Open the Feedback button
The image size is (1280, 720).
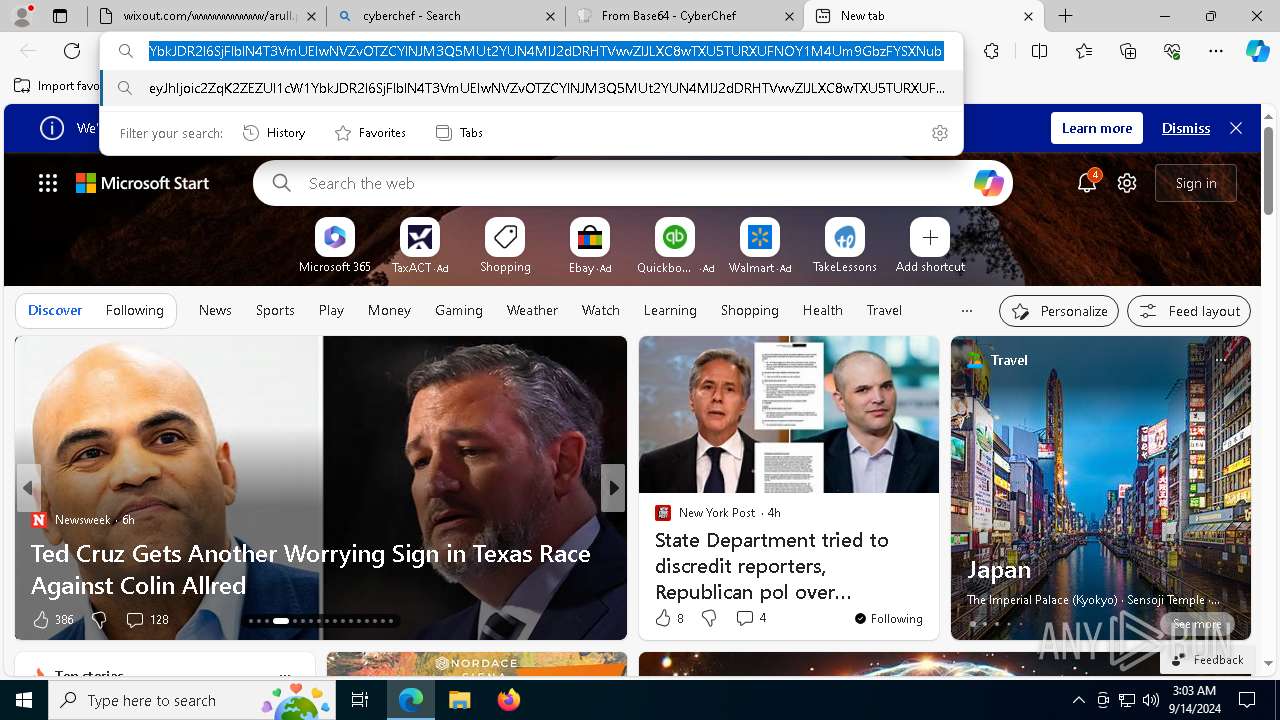pos(1207,660)
